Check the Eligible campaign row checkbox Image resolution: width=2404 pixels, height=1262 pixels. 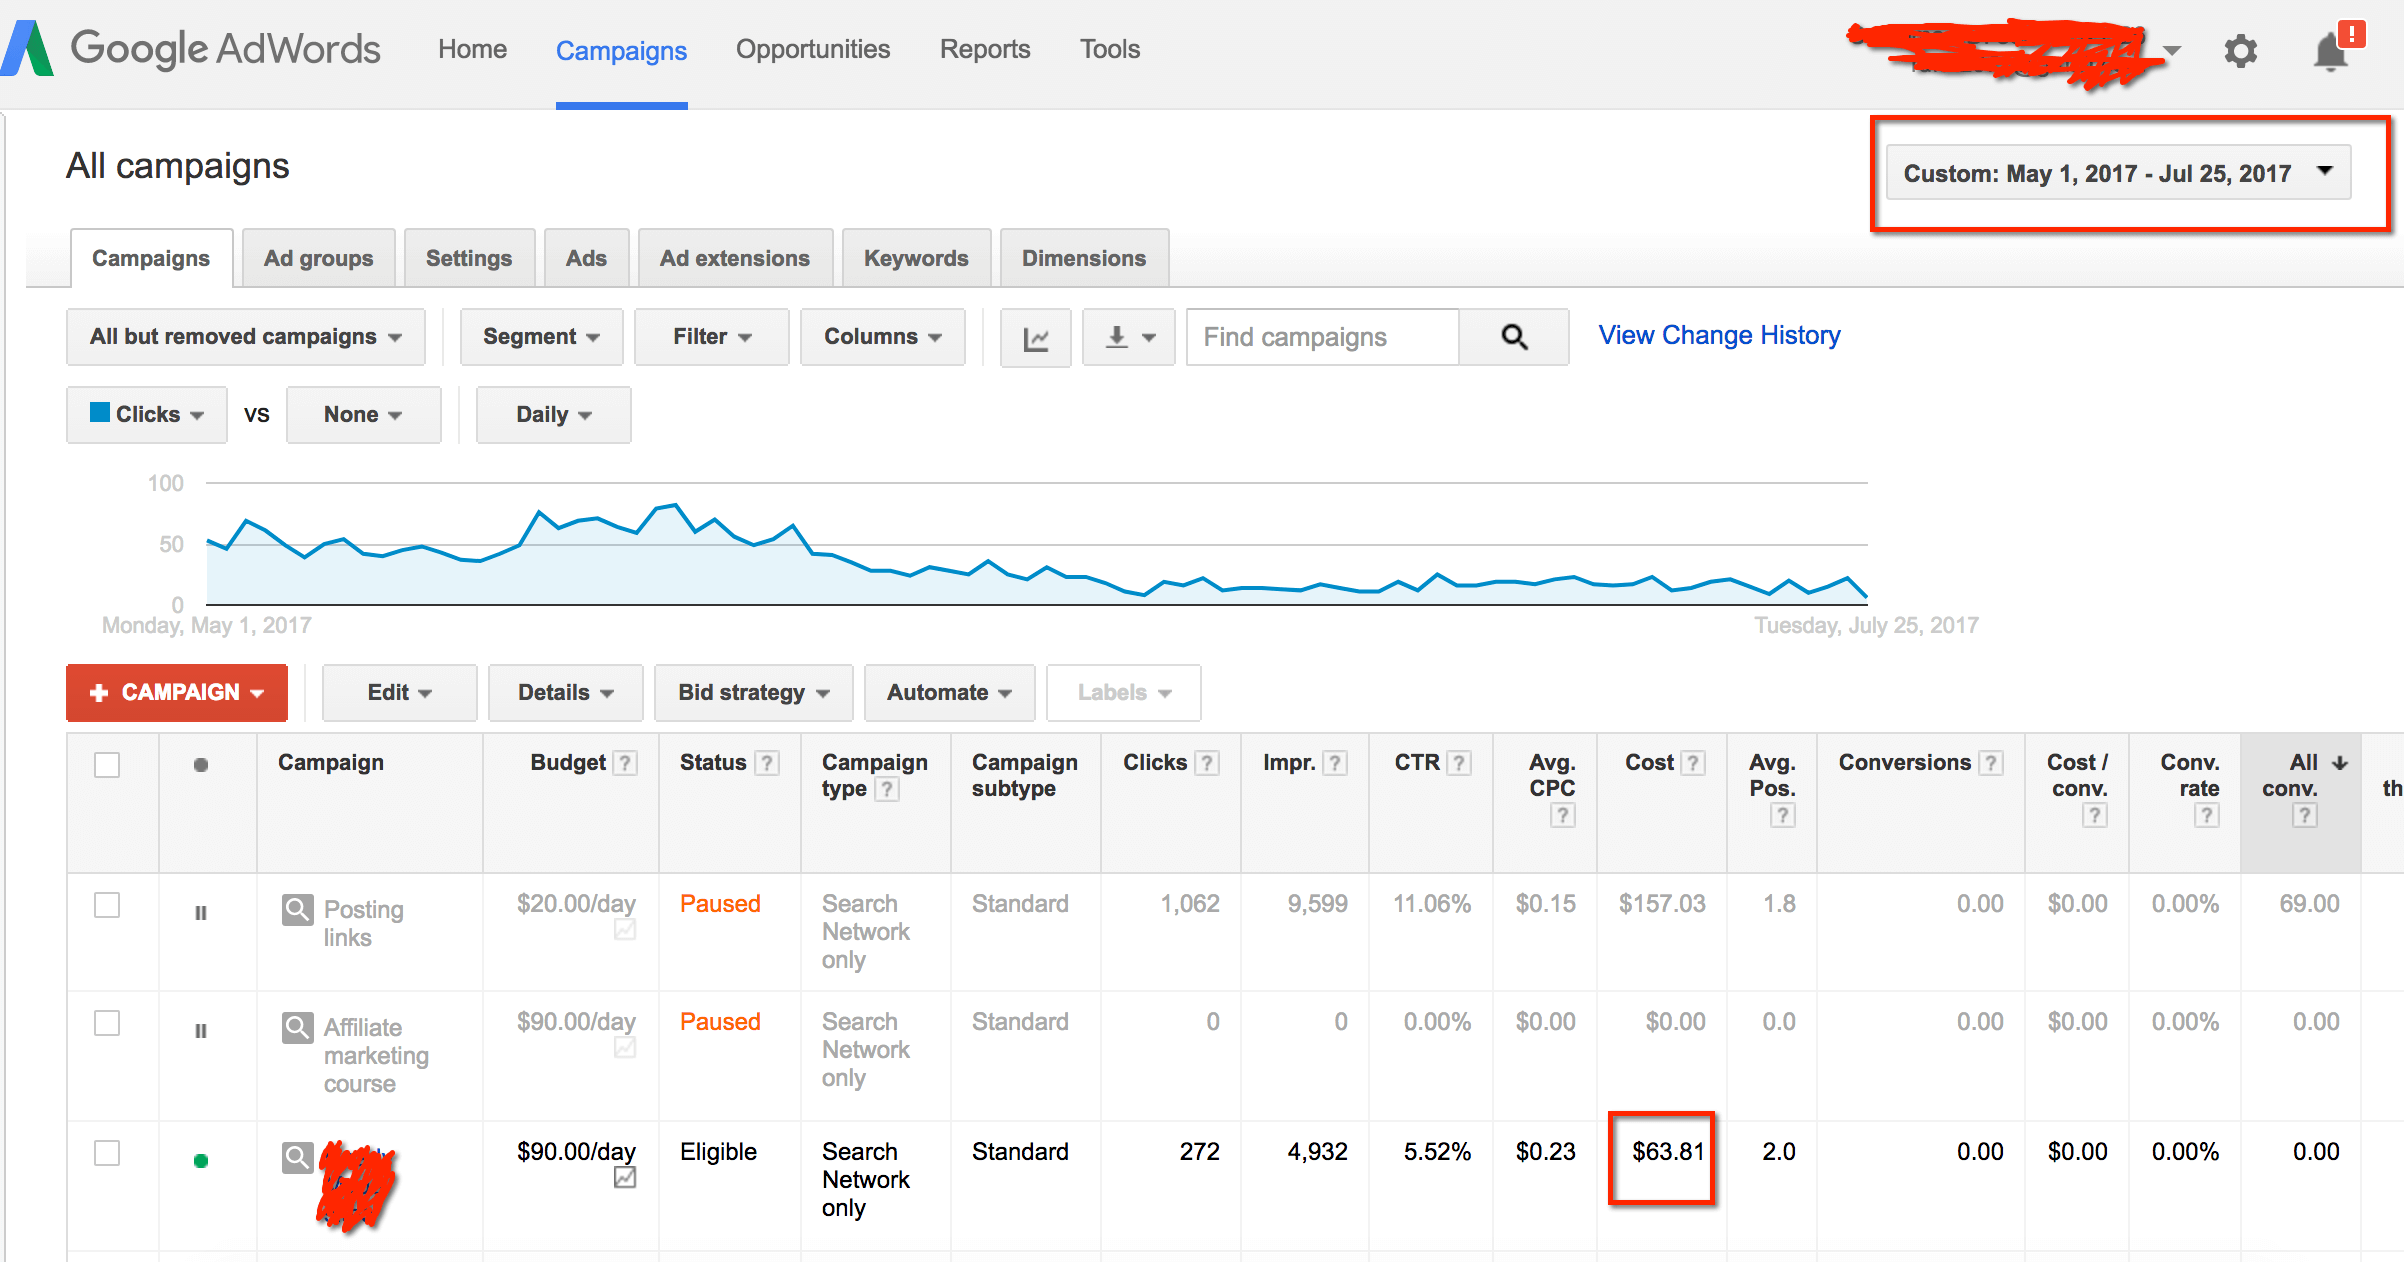[107, 1153]
